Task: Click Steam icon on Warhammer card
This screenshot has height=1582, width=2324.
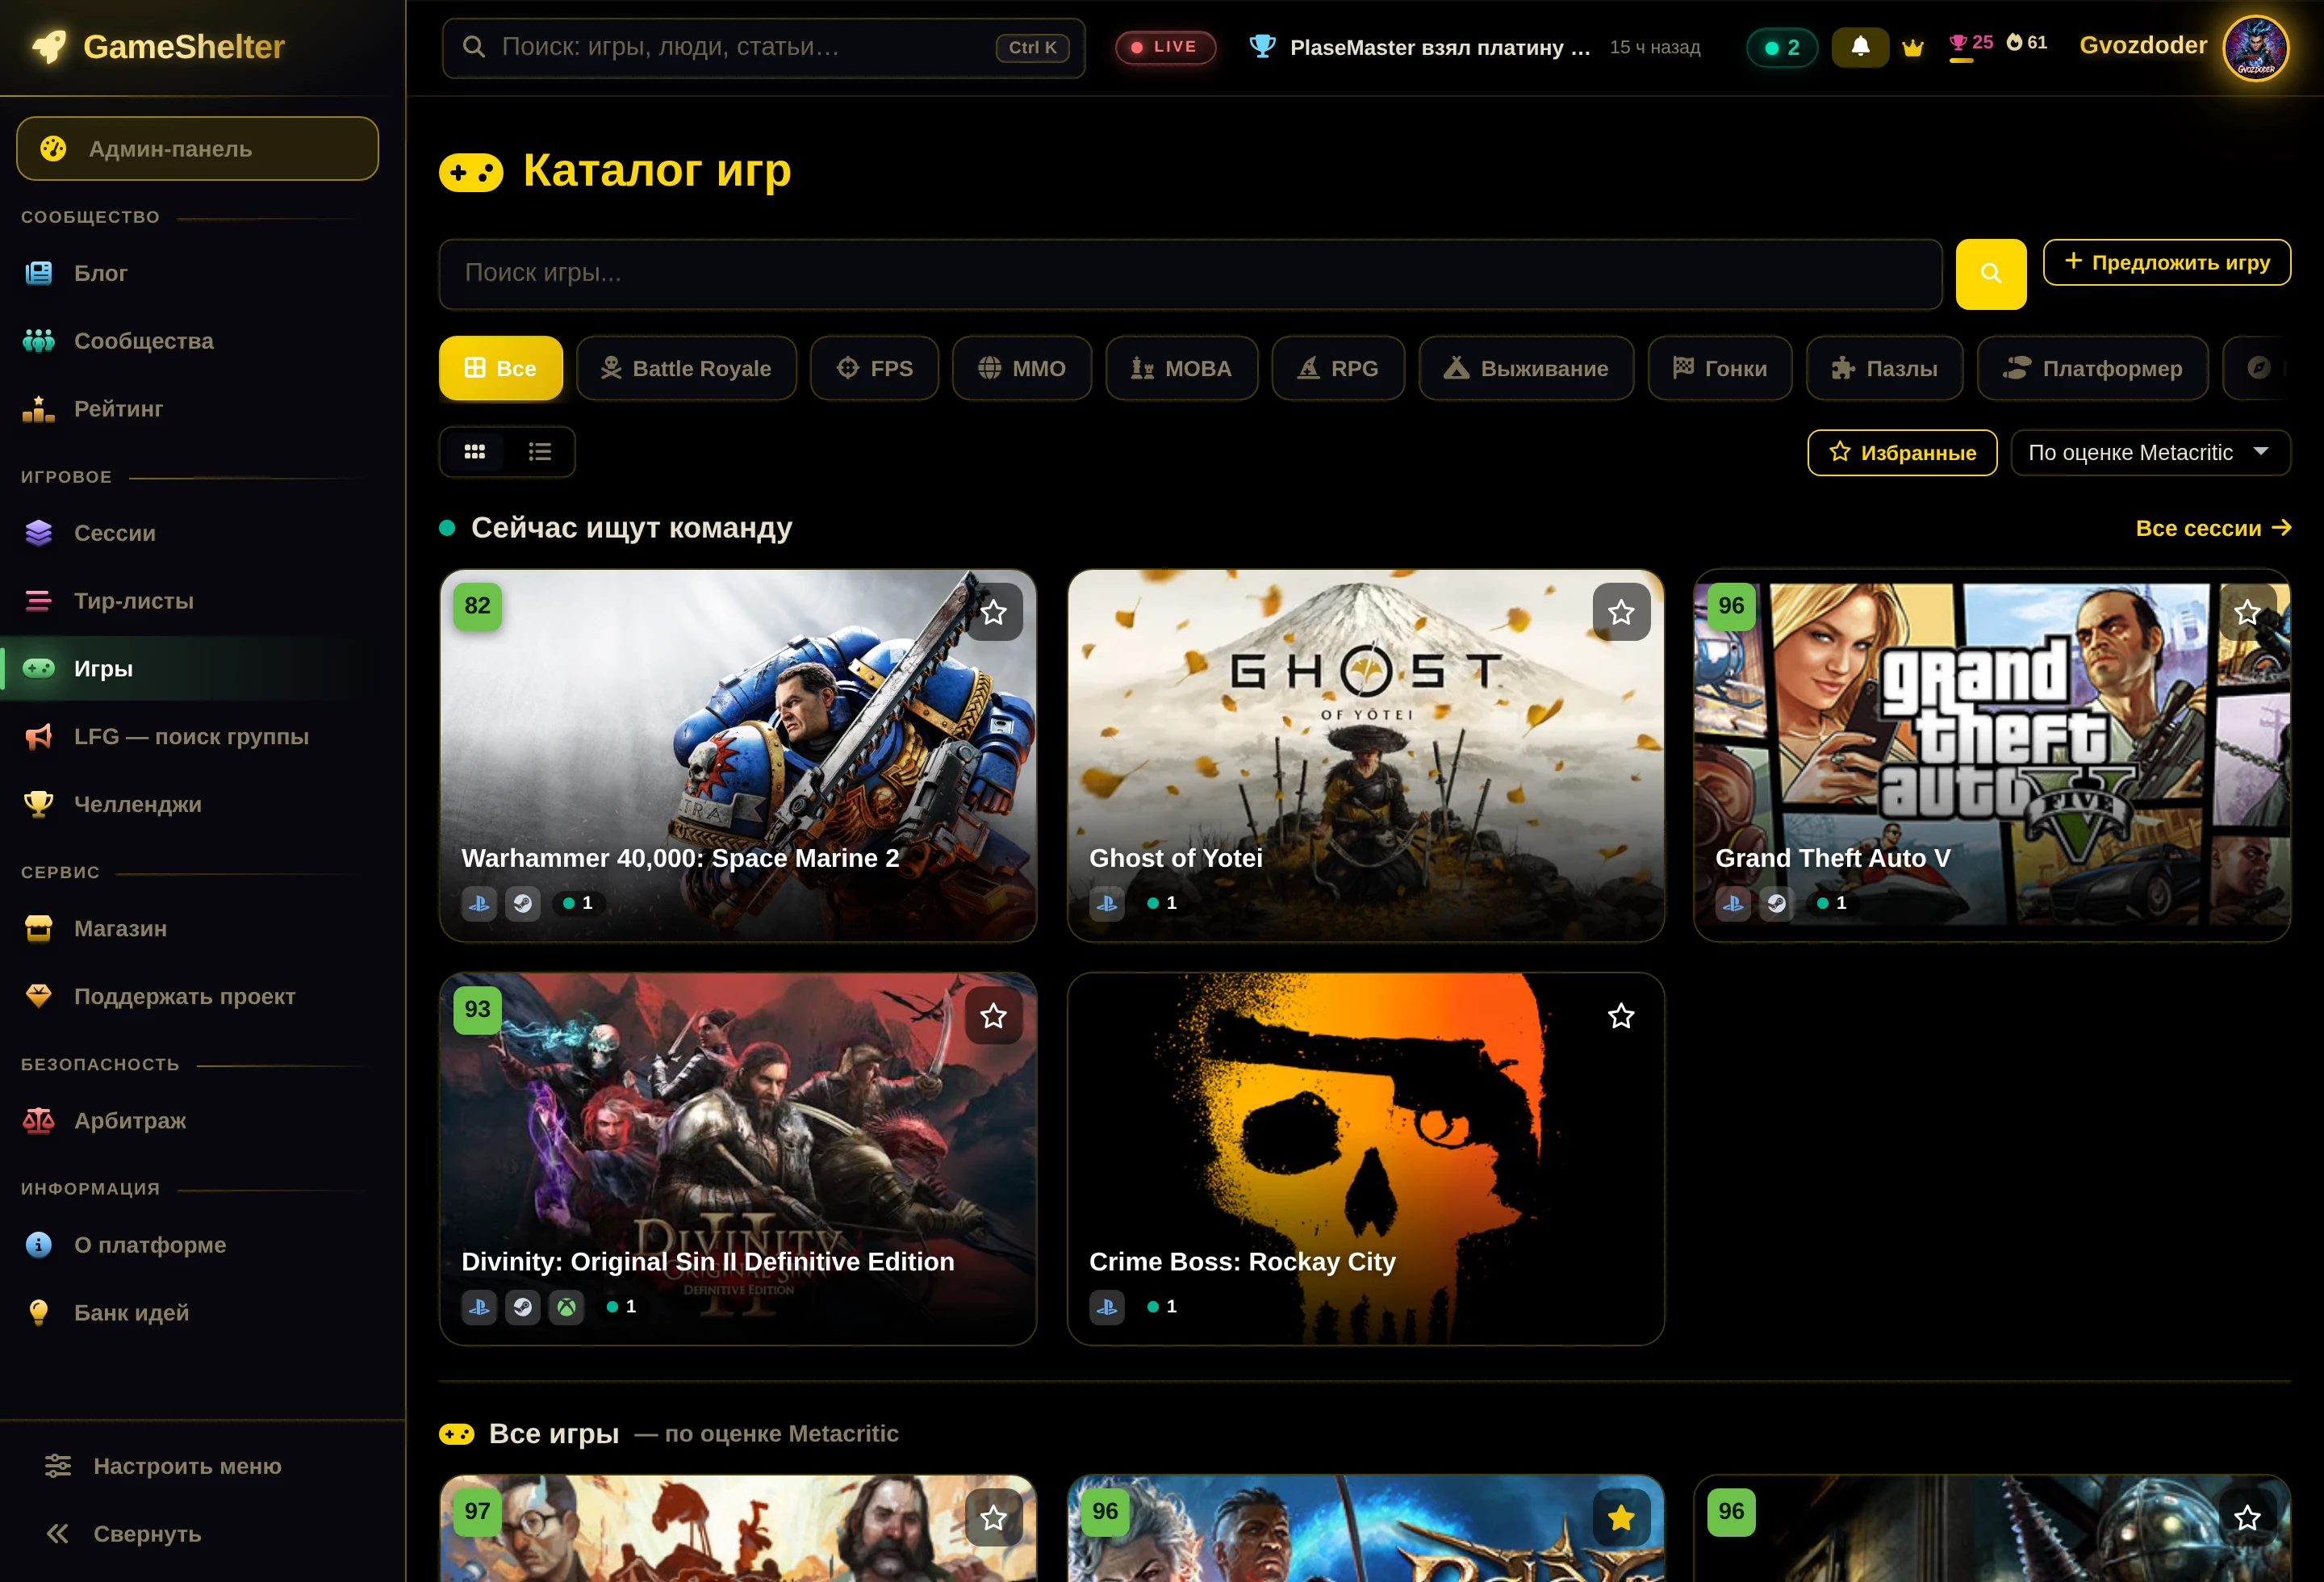Action: (x=522, y=903)
